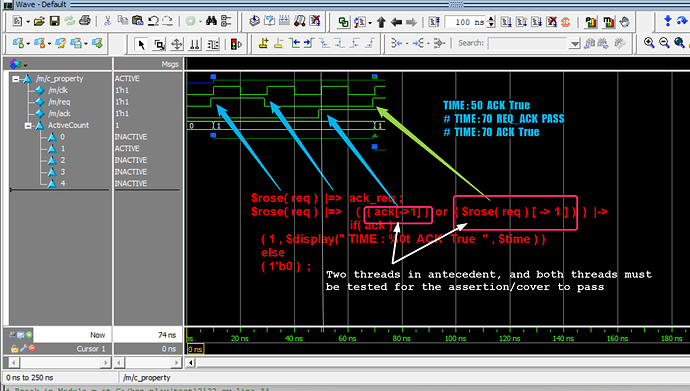Collapse the /m/c_property tree node

(16, 79)
